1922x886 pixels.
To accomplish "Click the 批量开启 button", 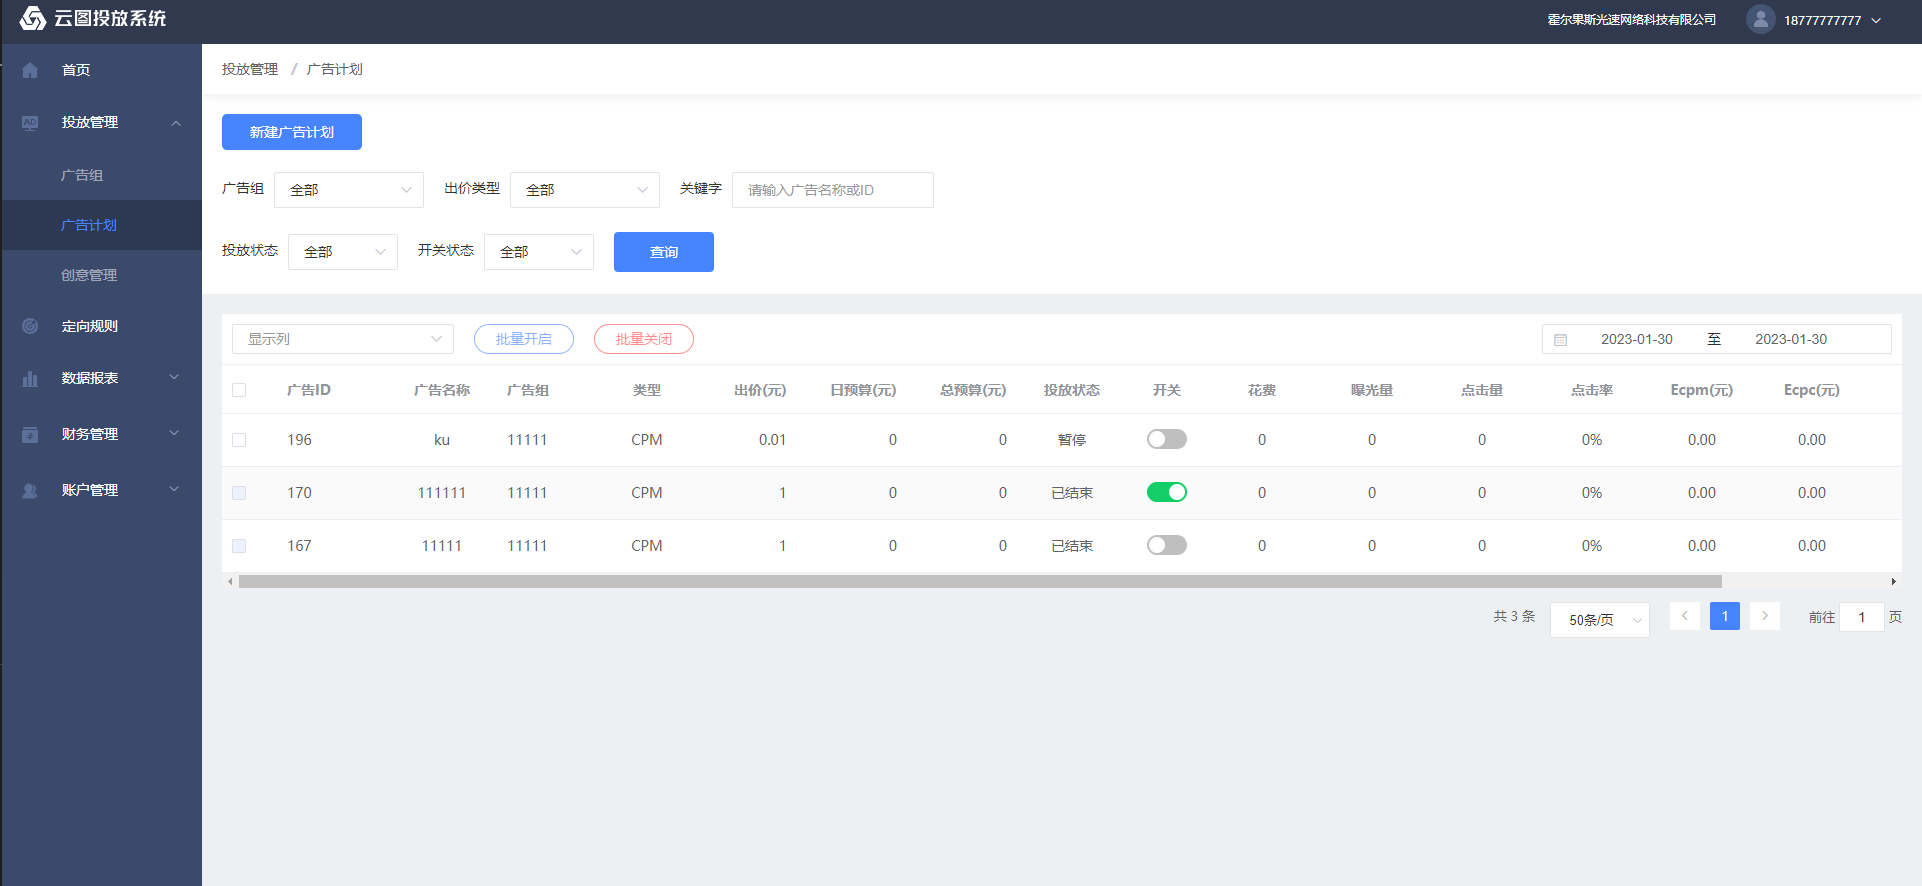I will coord(524,339).
